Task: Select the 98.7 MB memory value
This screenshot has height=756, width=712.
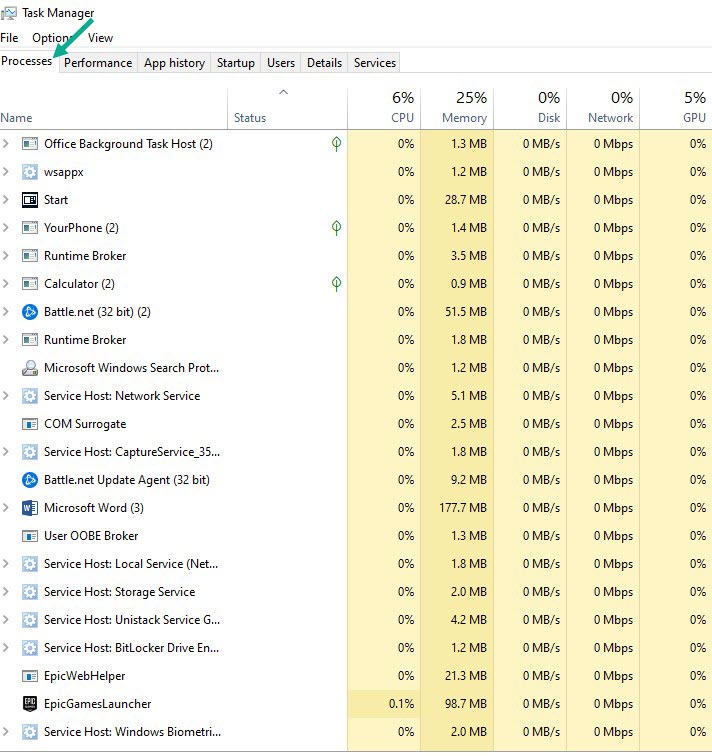Action: click(466, 704)
